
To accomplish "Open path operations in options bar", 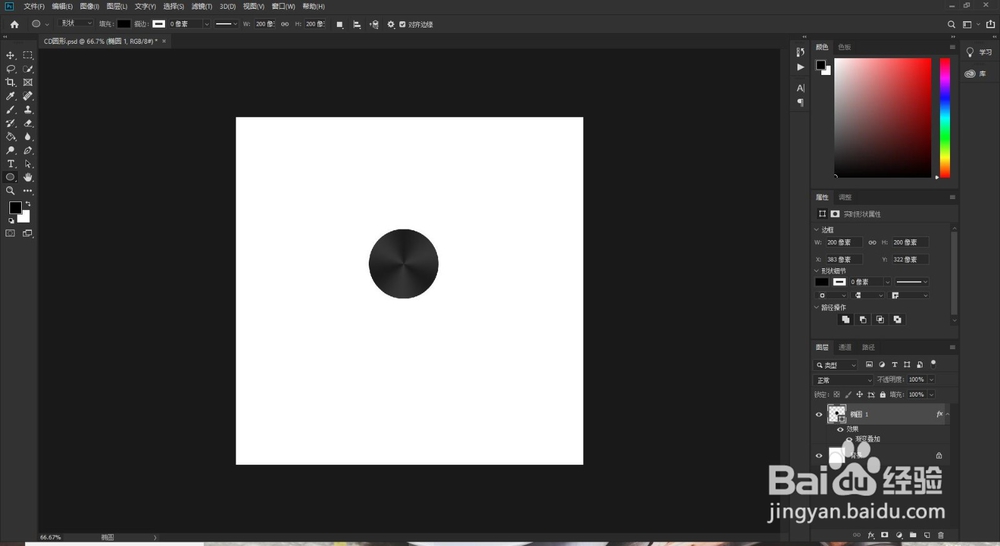I will click(340, 24).
